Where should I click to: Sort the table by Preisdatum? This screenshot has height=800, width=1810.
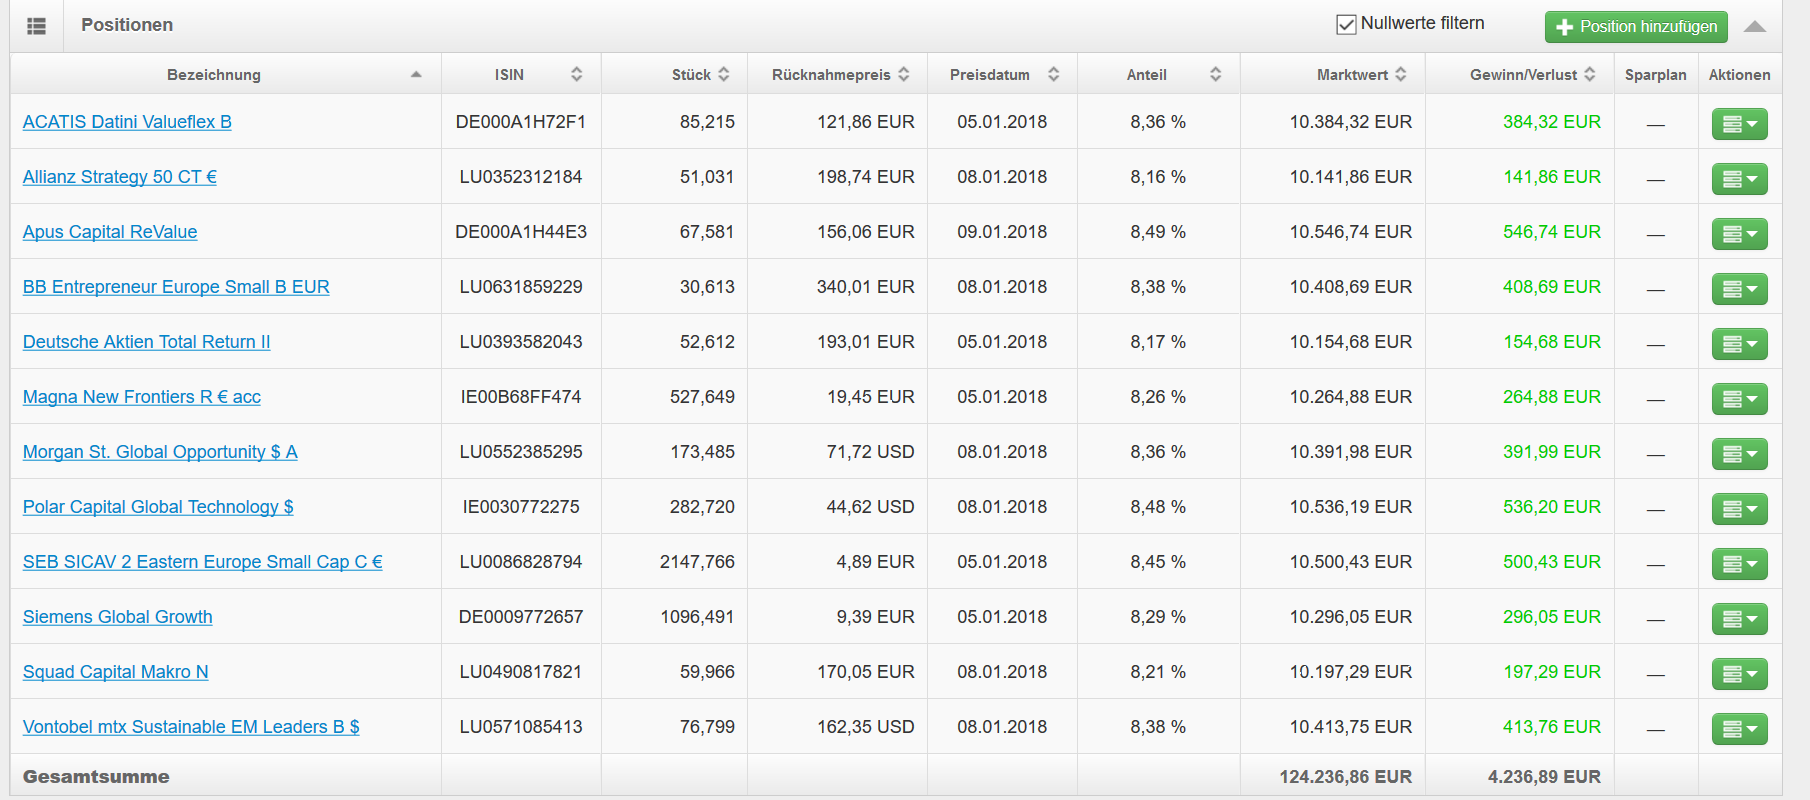[x=1002, y=74]
